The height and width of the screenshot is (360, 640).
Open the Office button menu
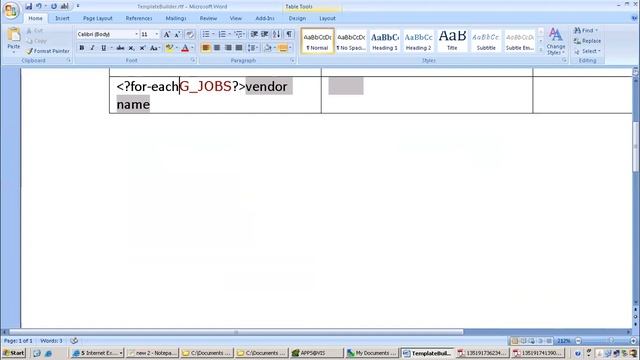pyautogui.click(x=11, y=10)
